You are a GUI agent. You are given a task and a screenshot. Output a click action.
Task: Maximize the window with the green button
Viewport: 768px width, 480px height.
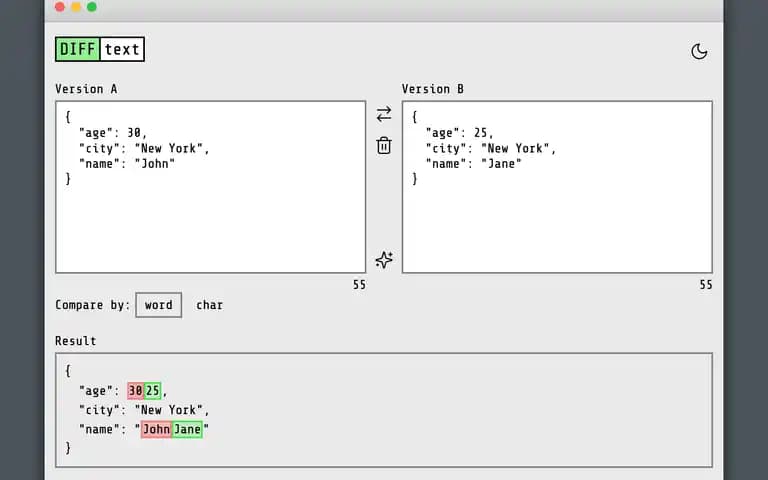(x=92, y=7)
